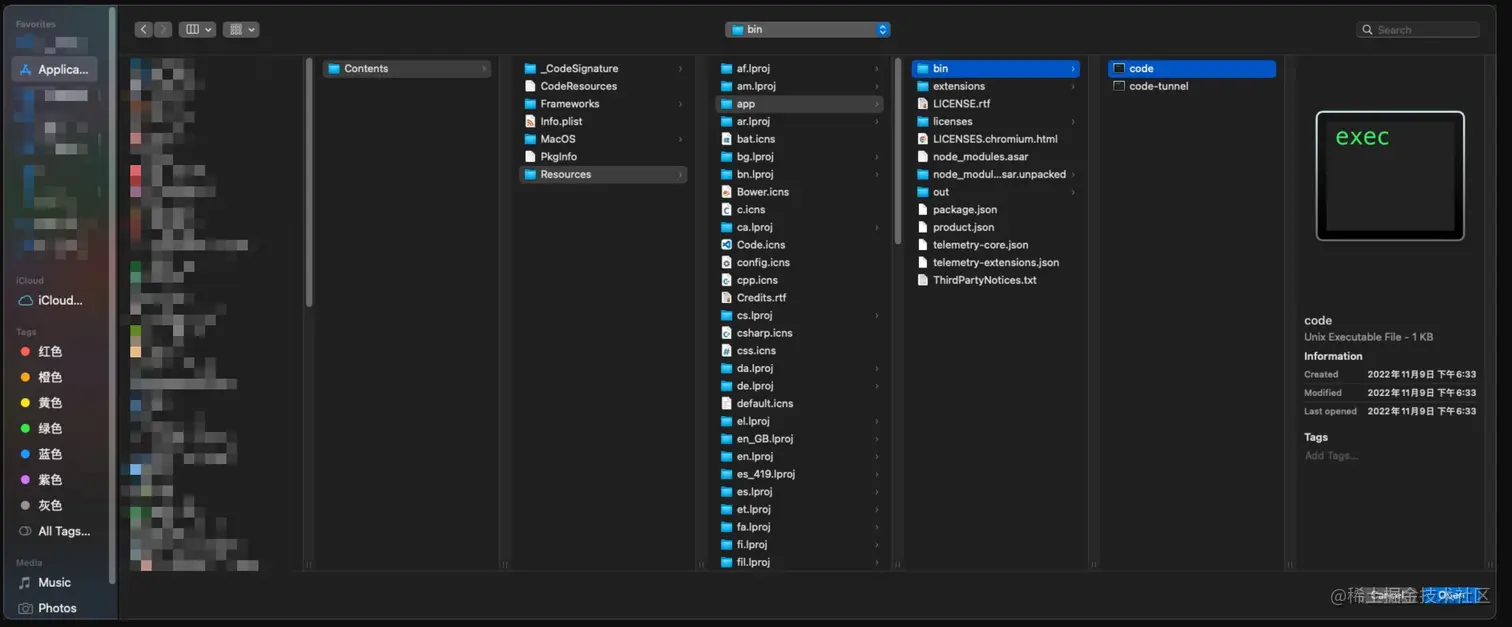1512x627 pixels.
Task: Select the LICENSE.rtf file
Action: pos(996,104)
